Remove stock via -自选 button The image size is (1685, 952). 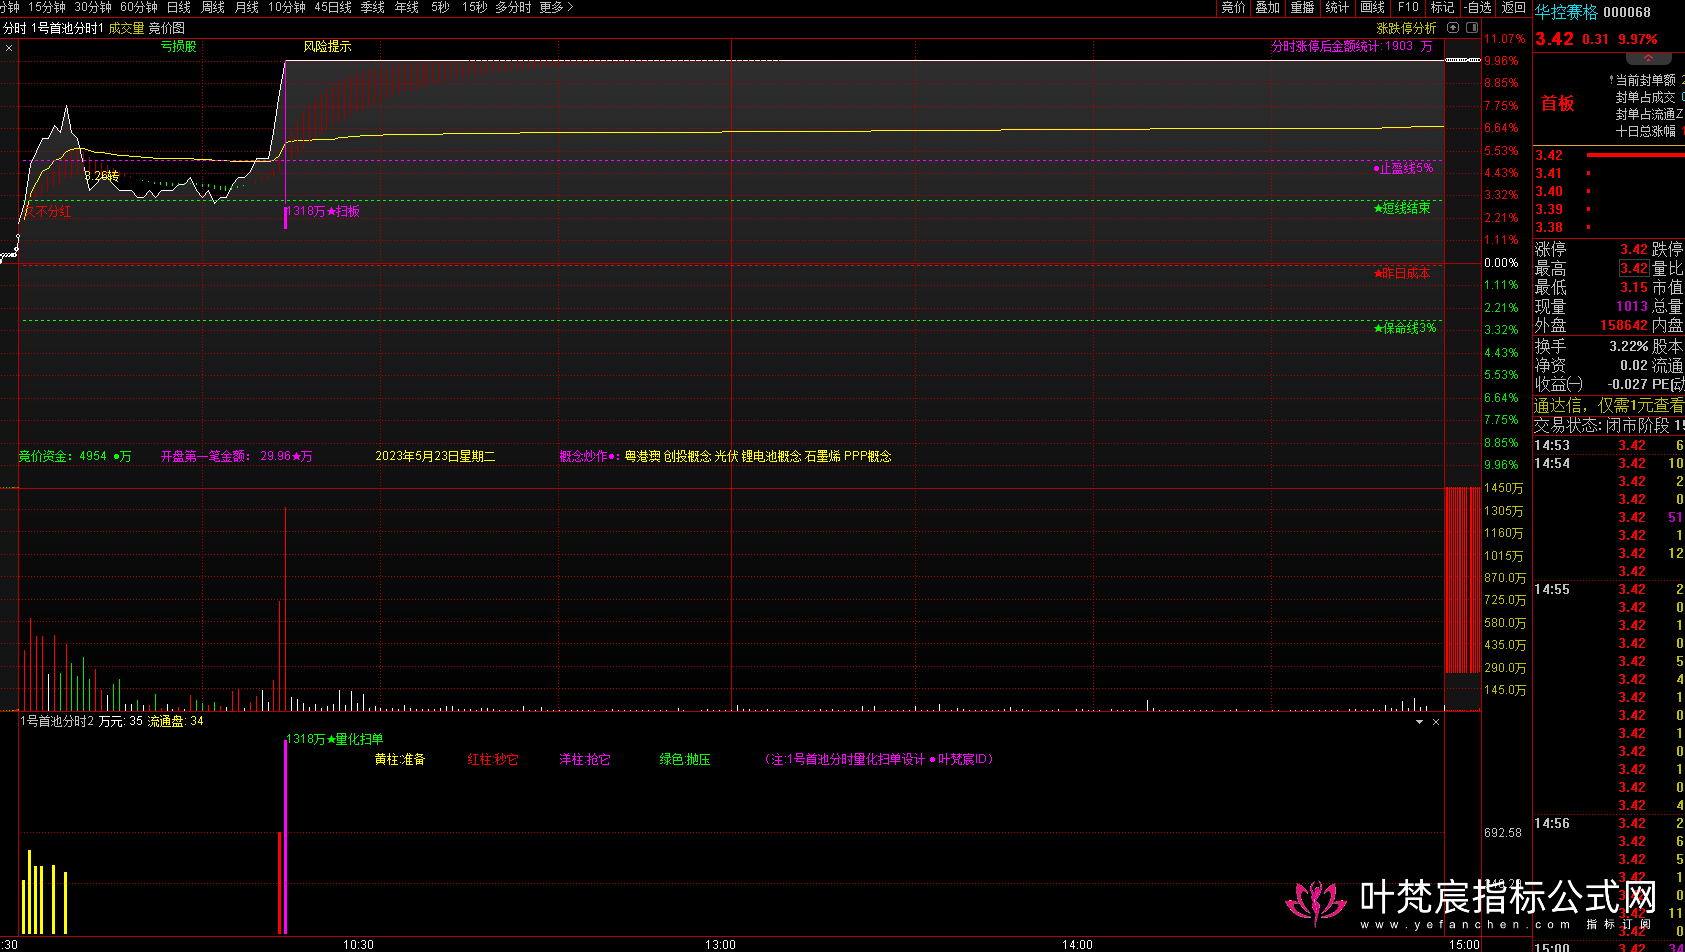point(1479,7)
